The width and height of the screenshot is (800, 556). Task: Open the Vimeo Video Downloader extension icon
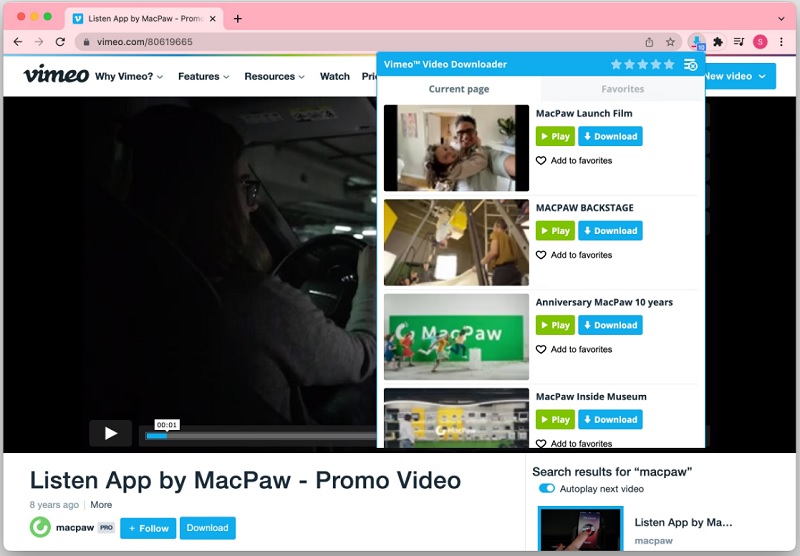coord(696,42)
